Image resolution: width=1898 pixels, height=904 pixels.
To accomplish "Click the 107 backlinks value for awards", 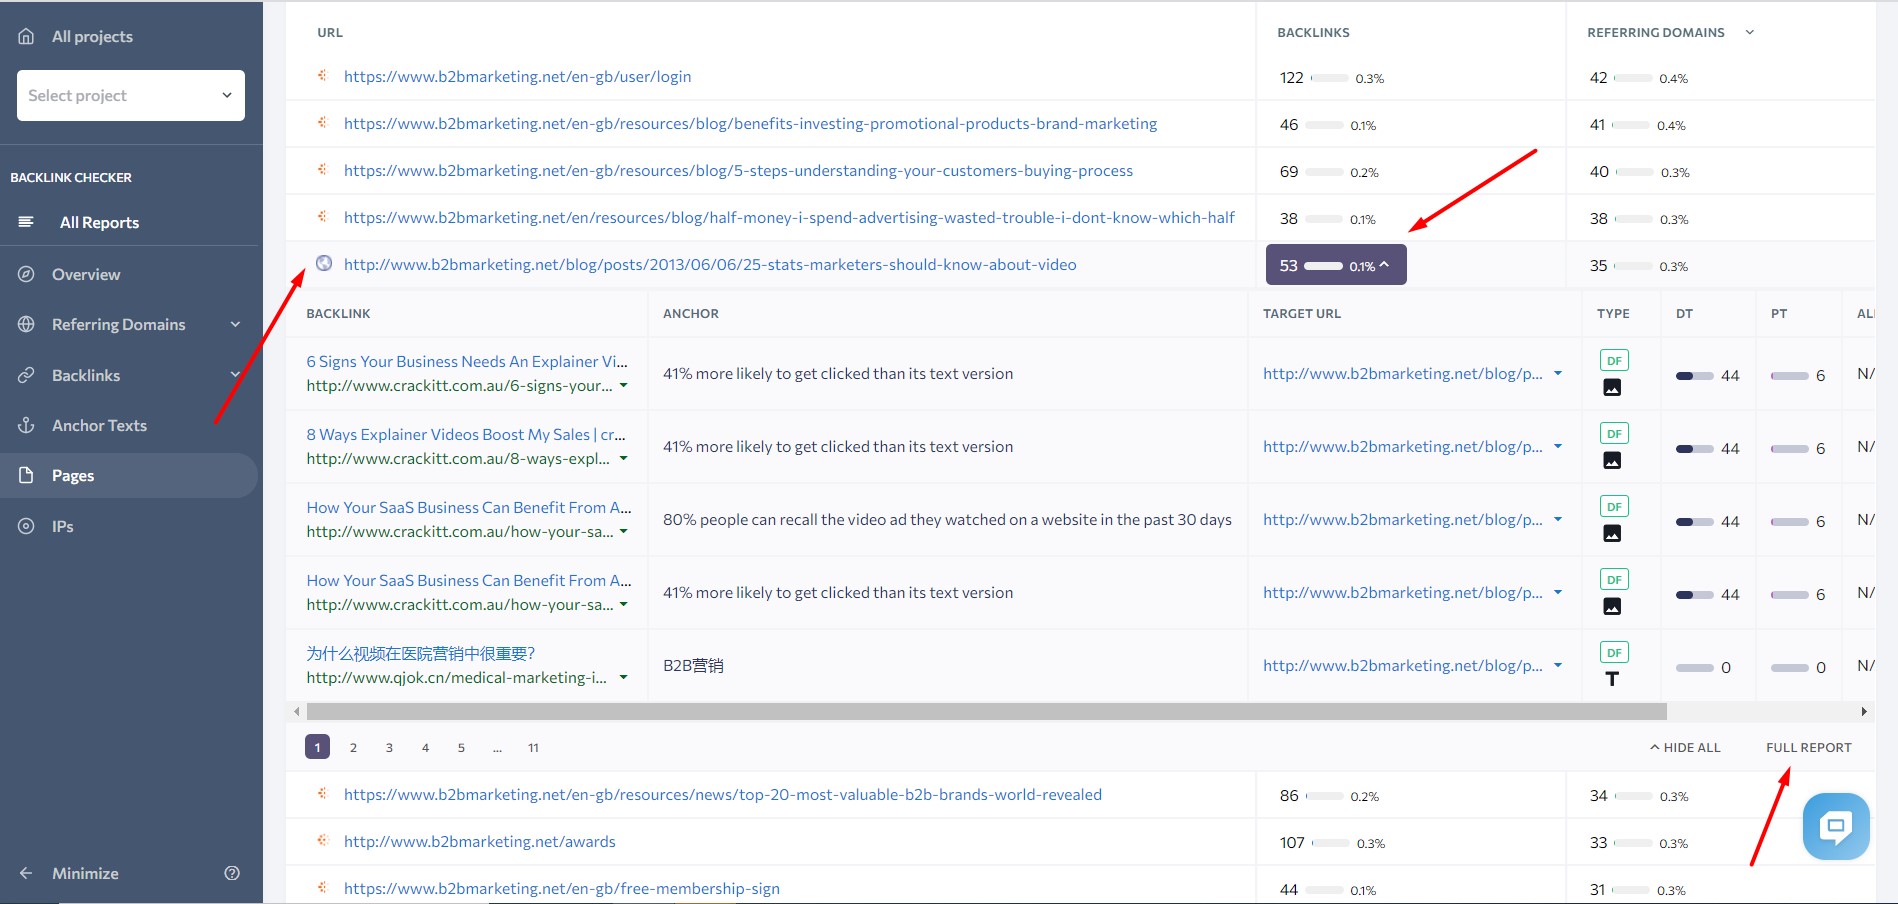I will click(1292, 842).
